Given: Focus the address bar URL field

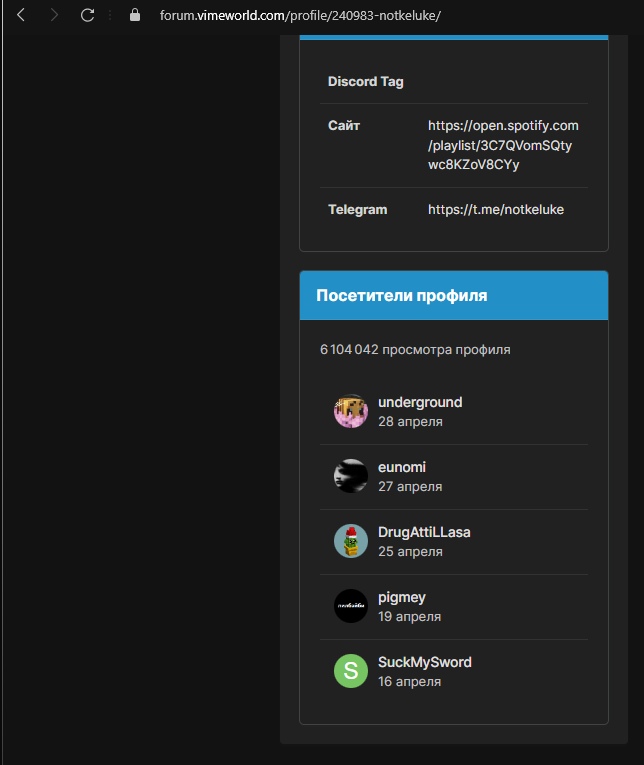Looking at the screenshot, I should coord(300,16).
